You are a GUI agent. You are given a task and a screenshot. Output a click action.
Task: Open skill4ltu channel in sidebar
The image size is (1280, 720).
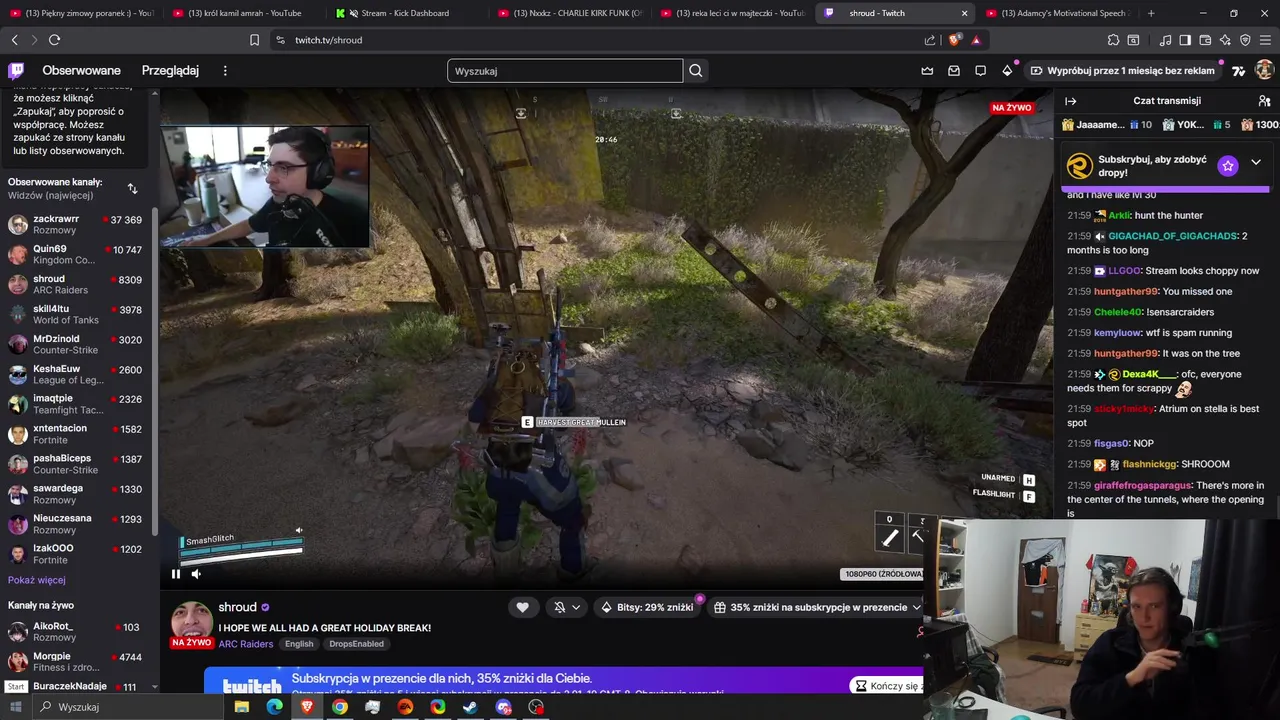75,314
